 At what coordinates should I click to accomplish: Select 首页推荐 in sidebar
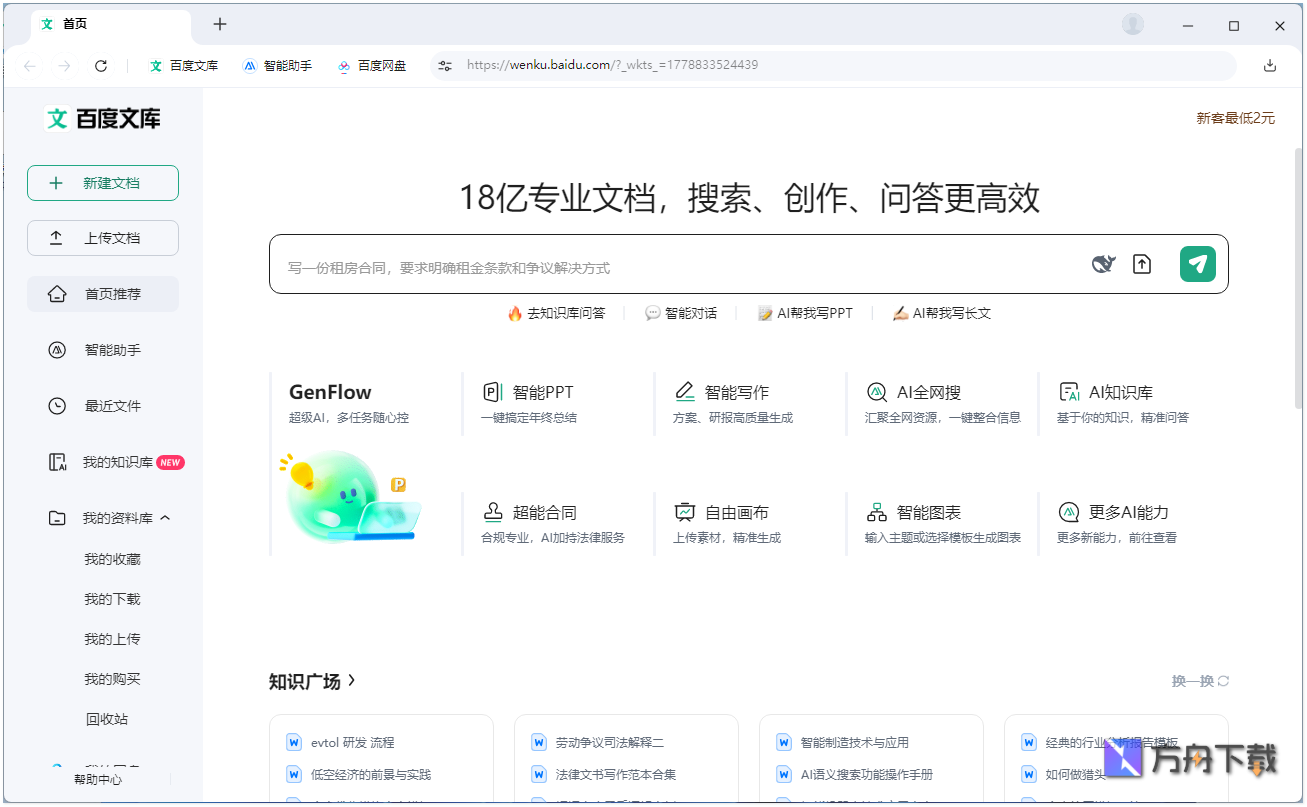pos(103,294)
